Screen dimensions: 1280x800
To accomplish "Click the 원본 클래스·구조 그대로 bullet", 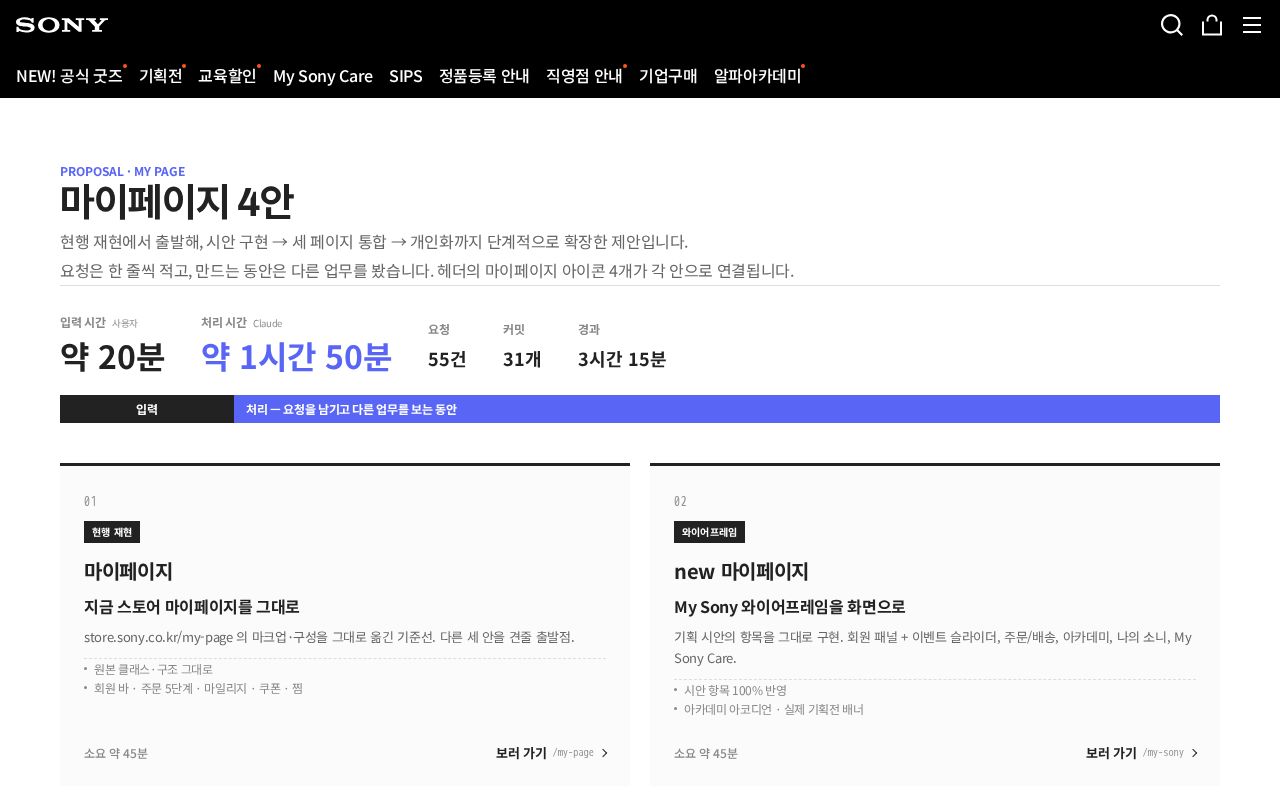I will pyautogui.click(x=153, y=669).
